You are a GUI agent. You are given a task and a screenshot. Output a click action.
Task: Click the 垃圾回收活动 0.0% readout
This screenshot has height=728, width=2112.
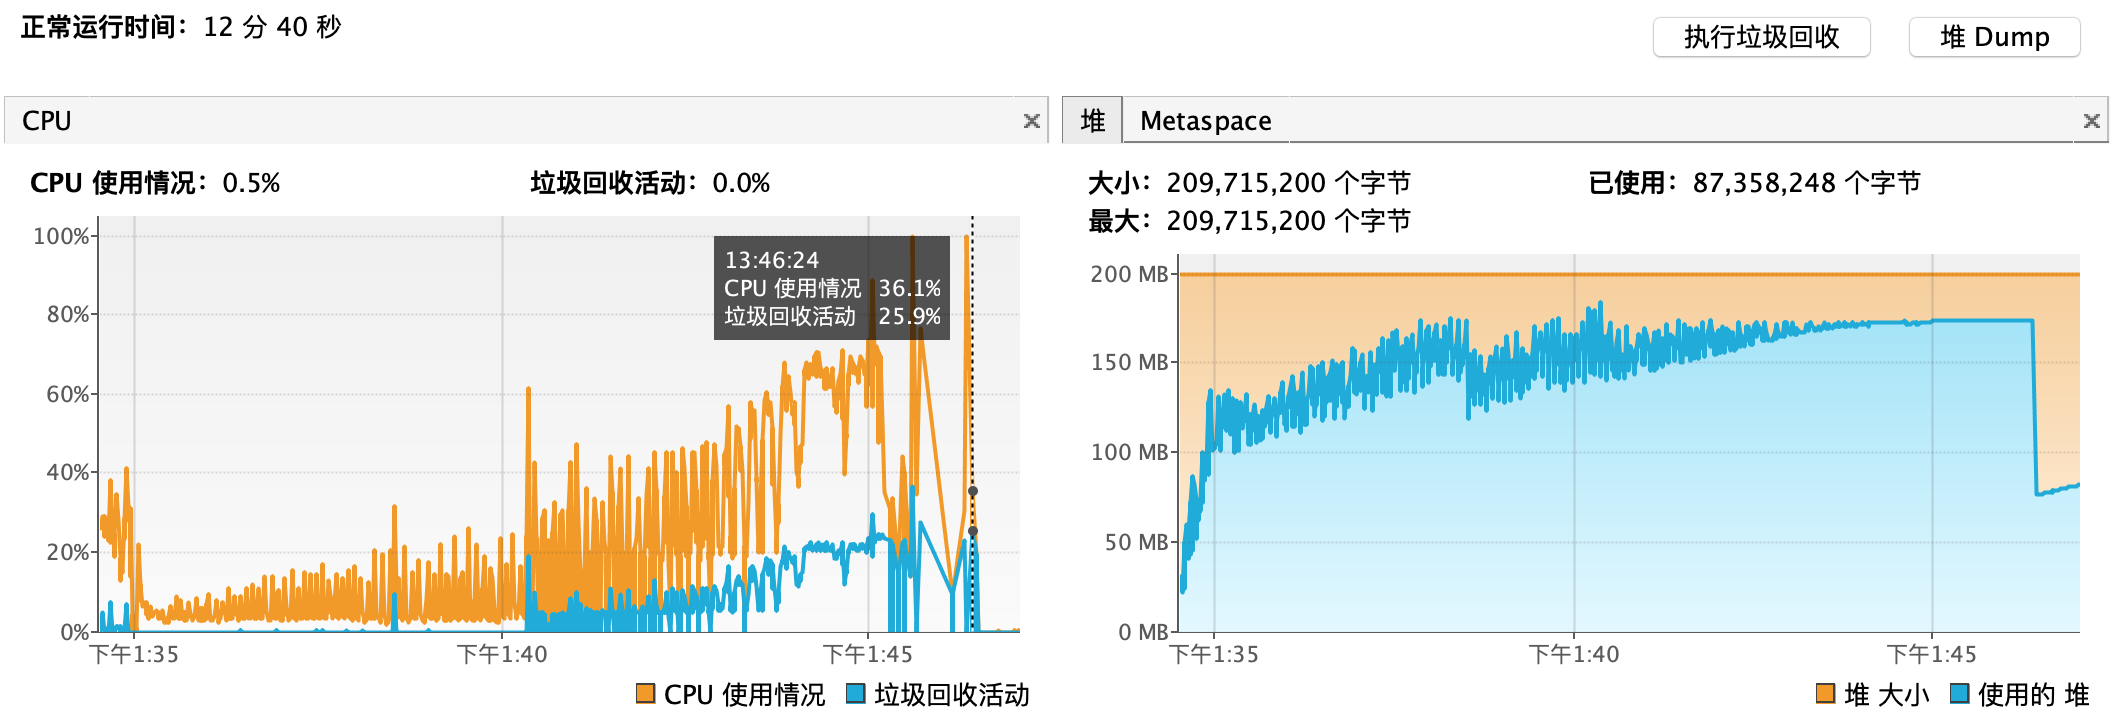tap(648, 183)
